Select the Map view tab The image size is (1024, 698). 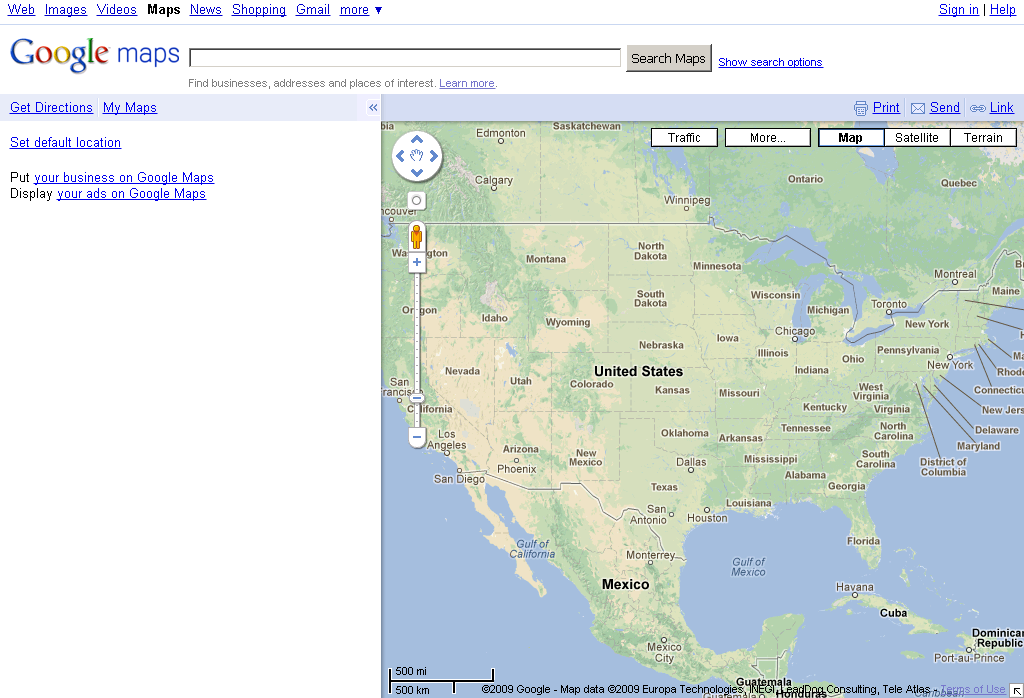[850, 137]
